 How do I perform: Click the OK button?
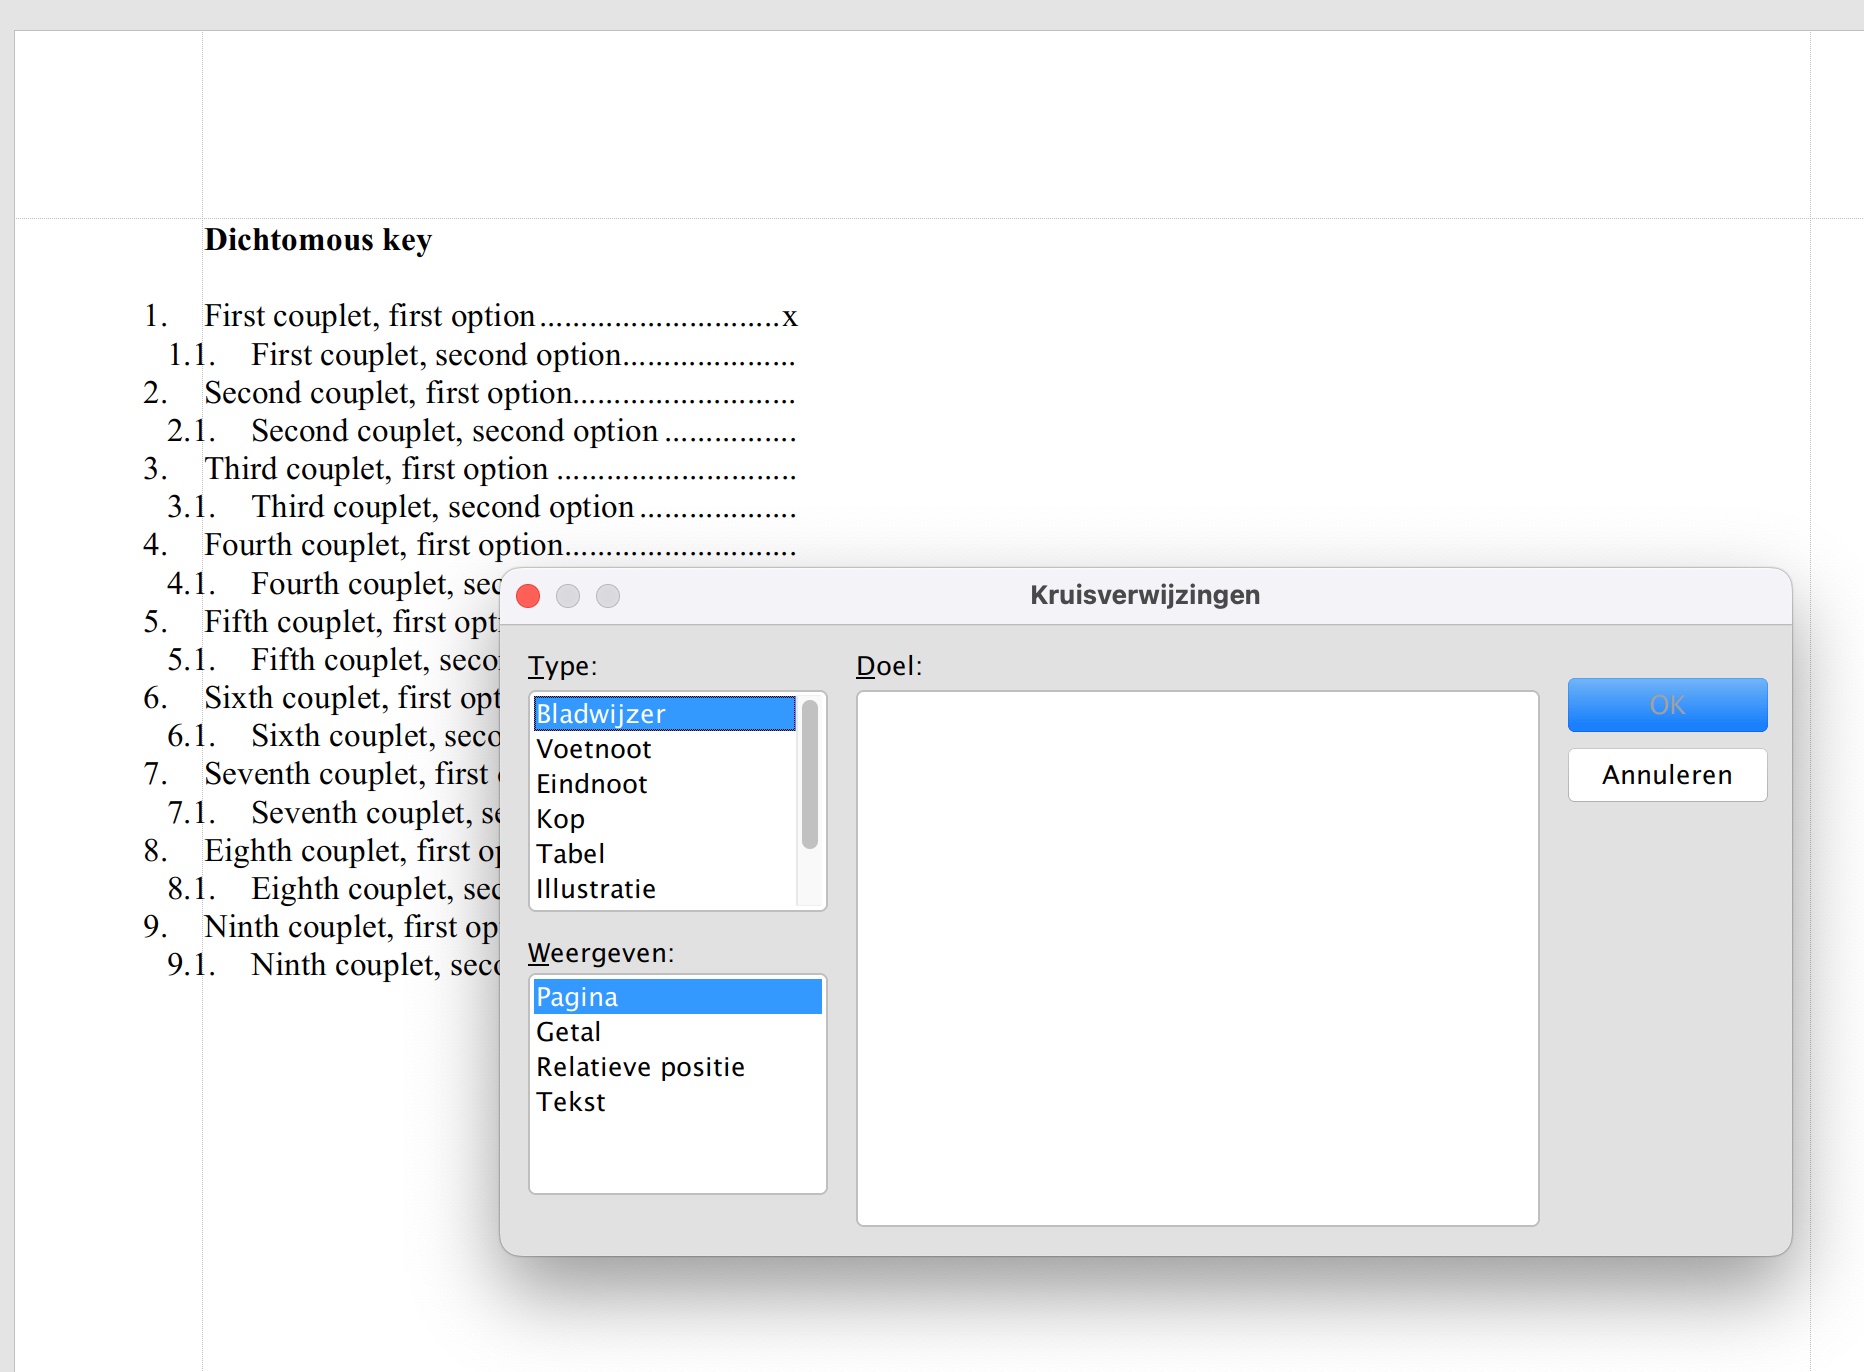[1666, 705]
